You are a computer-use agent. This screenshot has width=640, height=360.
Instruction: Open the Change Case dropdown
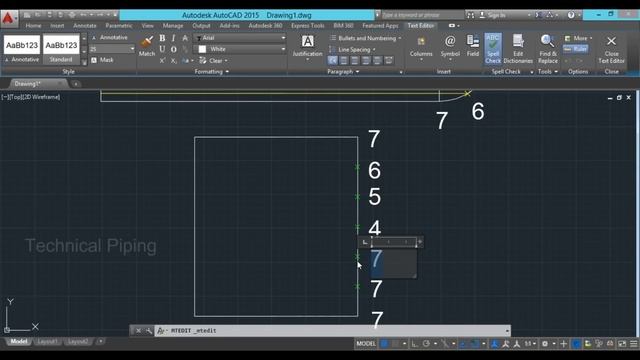pyautogui.click(x=187, y=60)
